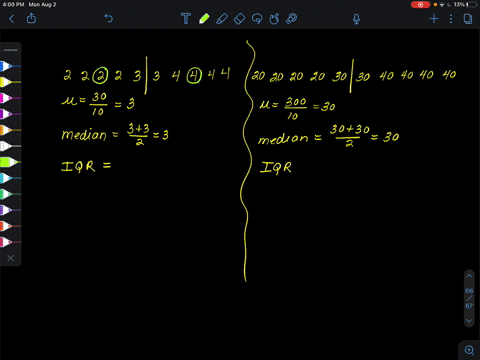The width and height of the screenshot is (480, 360).
Task: Pick the cyan favorite pen
Action: (x=10, y=178)
